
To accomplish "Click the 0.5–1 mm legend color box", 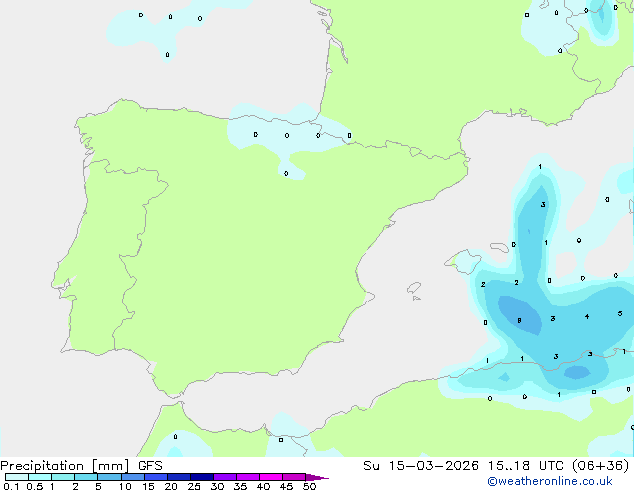I will pyautogui.click(x=40, y=477).
